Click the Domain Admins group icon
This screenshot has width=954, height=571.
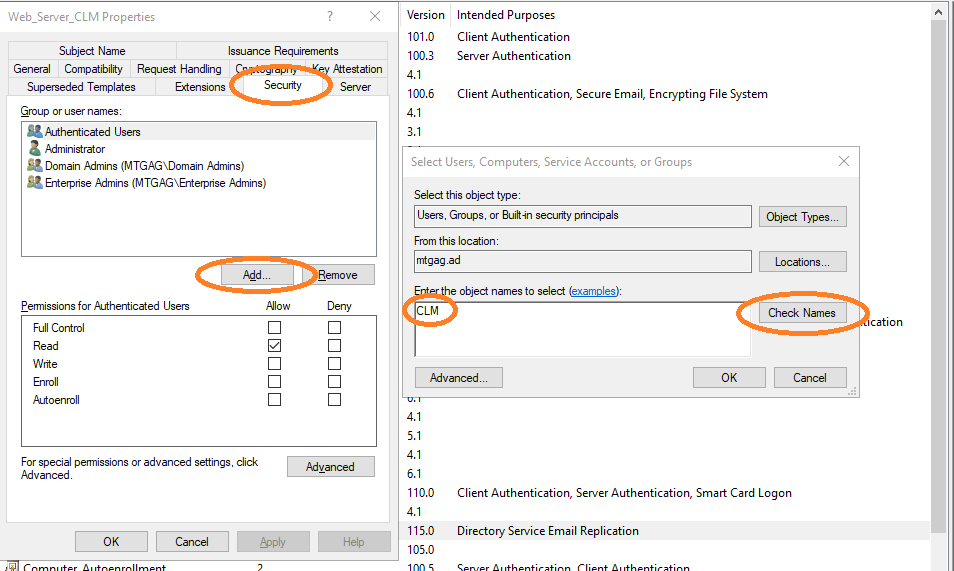pos(35,166)
